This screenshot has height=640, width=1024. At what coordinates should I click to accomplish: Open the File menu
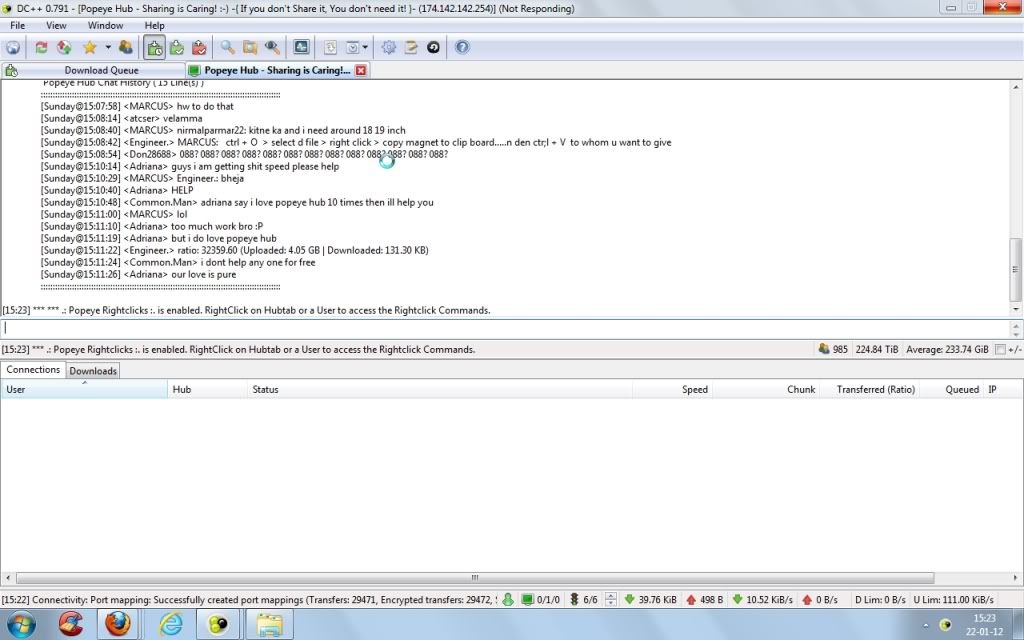tap(18, 25)
